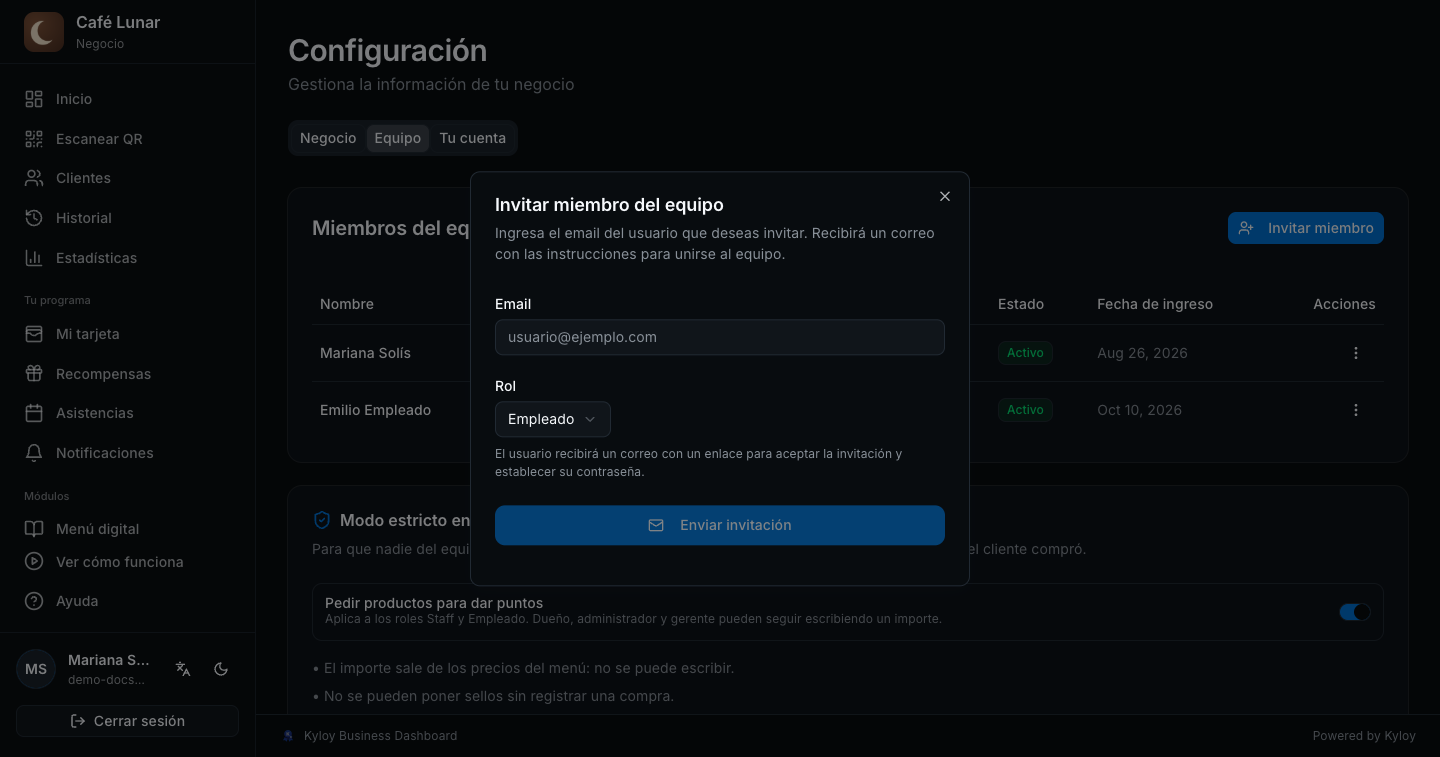The image size is (1440, 757).
Task: Toggle dark mode with moon icon
Action: (222, 669)
